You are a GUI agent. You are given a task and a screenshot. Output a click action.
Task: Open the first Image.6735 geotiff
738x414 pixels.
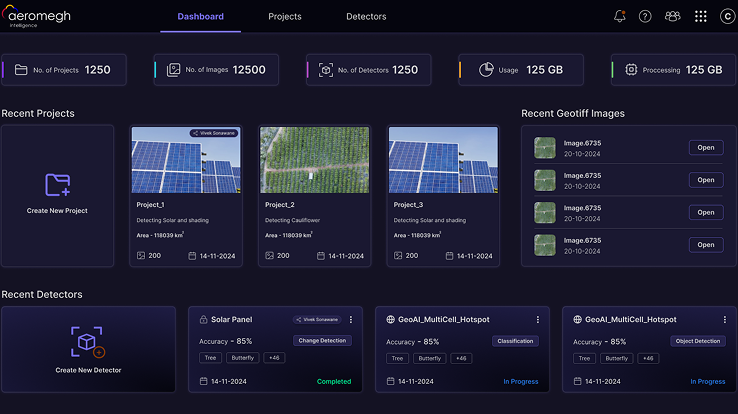[706, 148]
